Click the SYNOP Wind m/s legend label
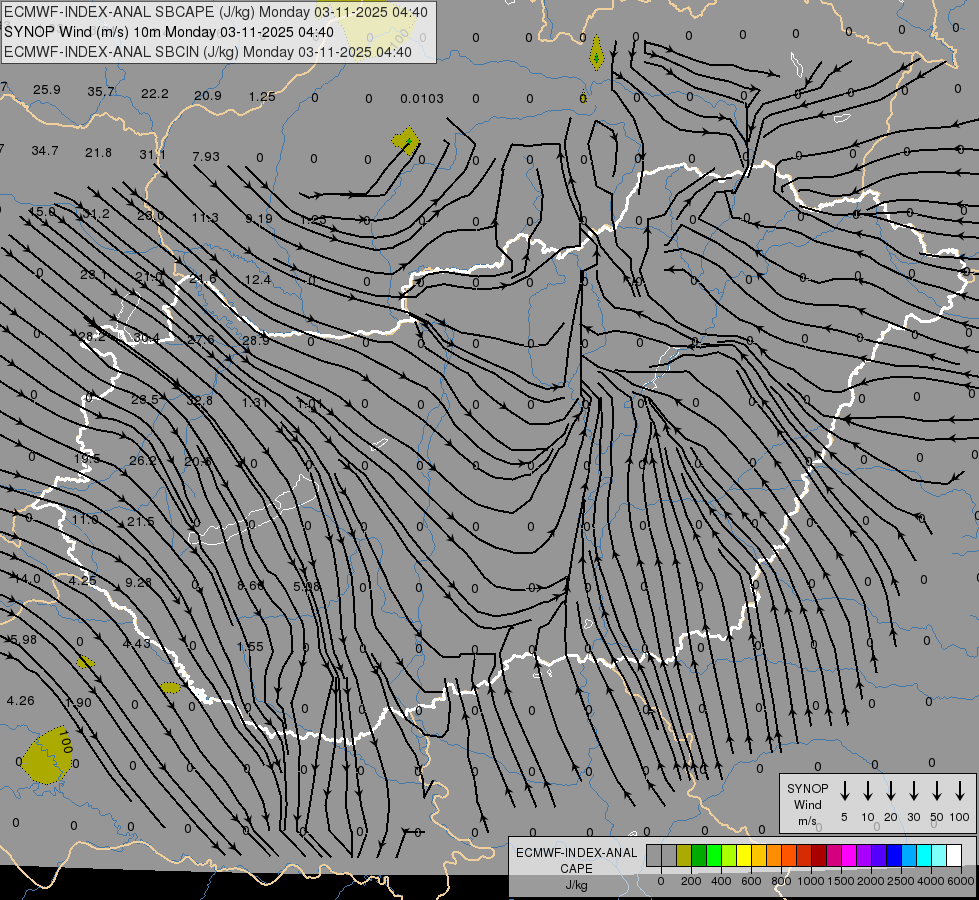 (807, 804)
